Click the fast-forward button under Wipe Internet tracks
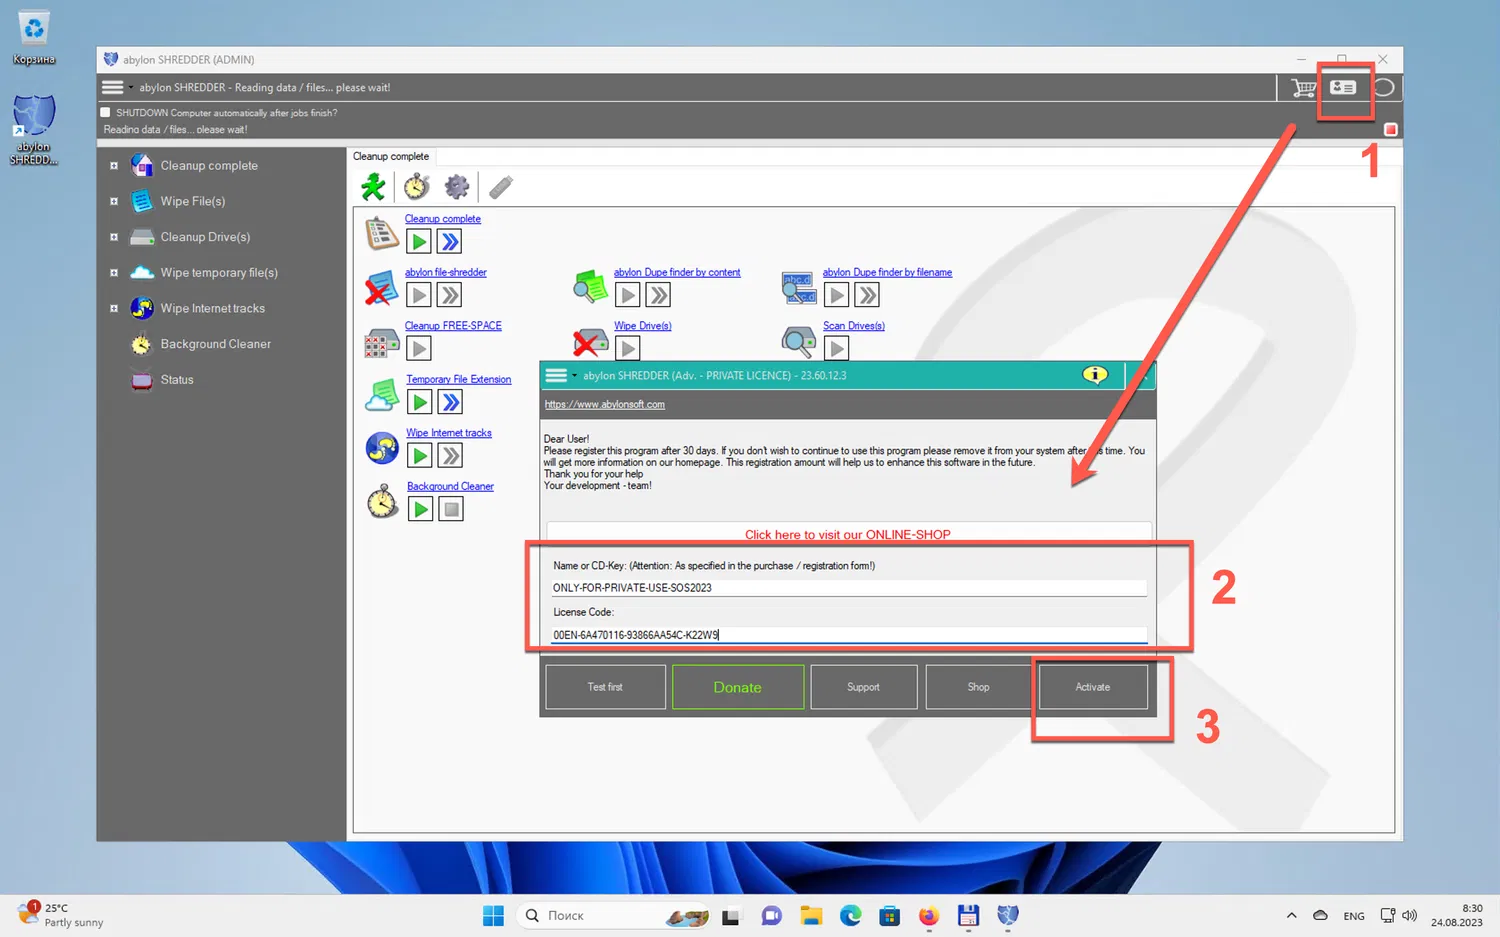This screenshot has width=1500, height=937. pos(451,456)
